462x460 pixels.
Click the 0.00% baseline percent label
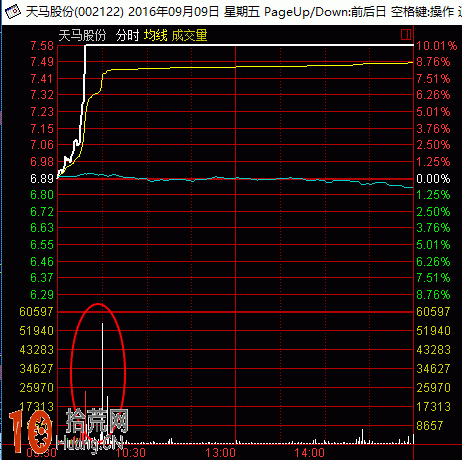(433, 179)
